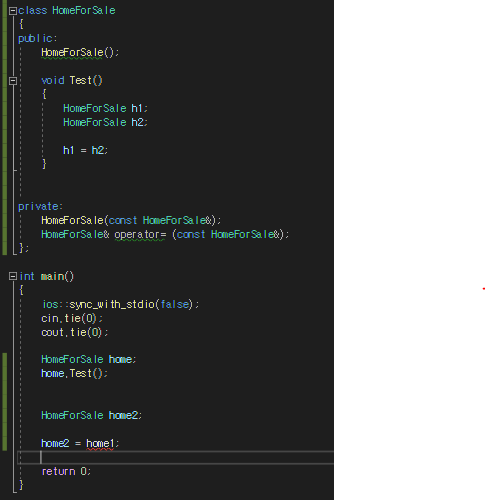This screenshot has height=500, width=485.
Task: Click the 'cin.tie(0);' line
Action: point(72,318)
